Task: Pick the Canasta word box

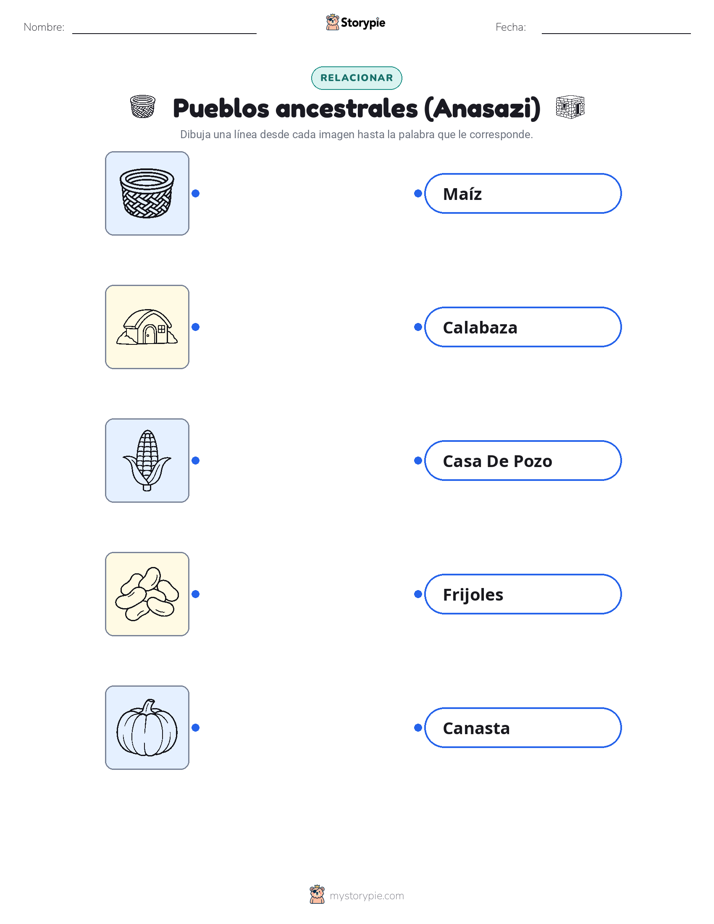Action: [523, 728]
